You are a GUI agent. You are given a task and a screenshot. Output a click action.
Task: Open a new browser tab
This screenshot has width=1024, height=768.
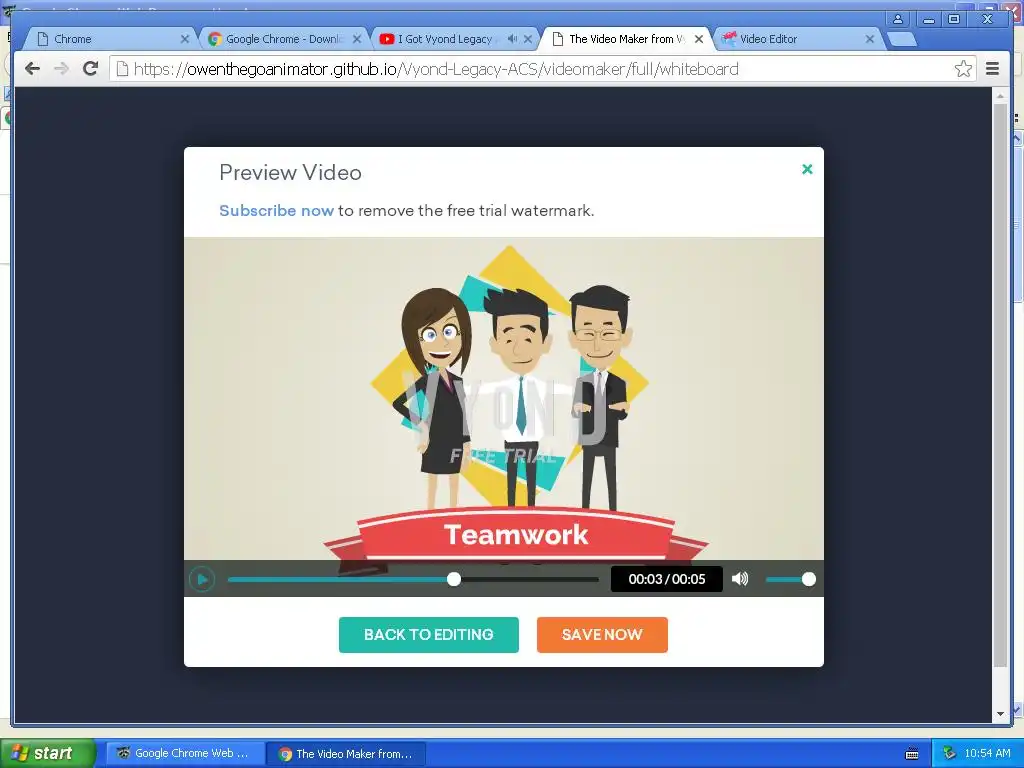902,40
